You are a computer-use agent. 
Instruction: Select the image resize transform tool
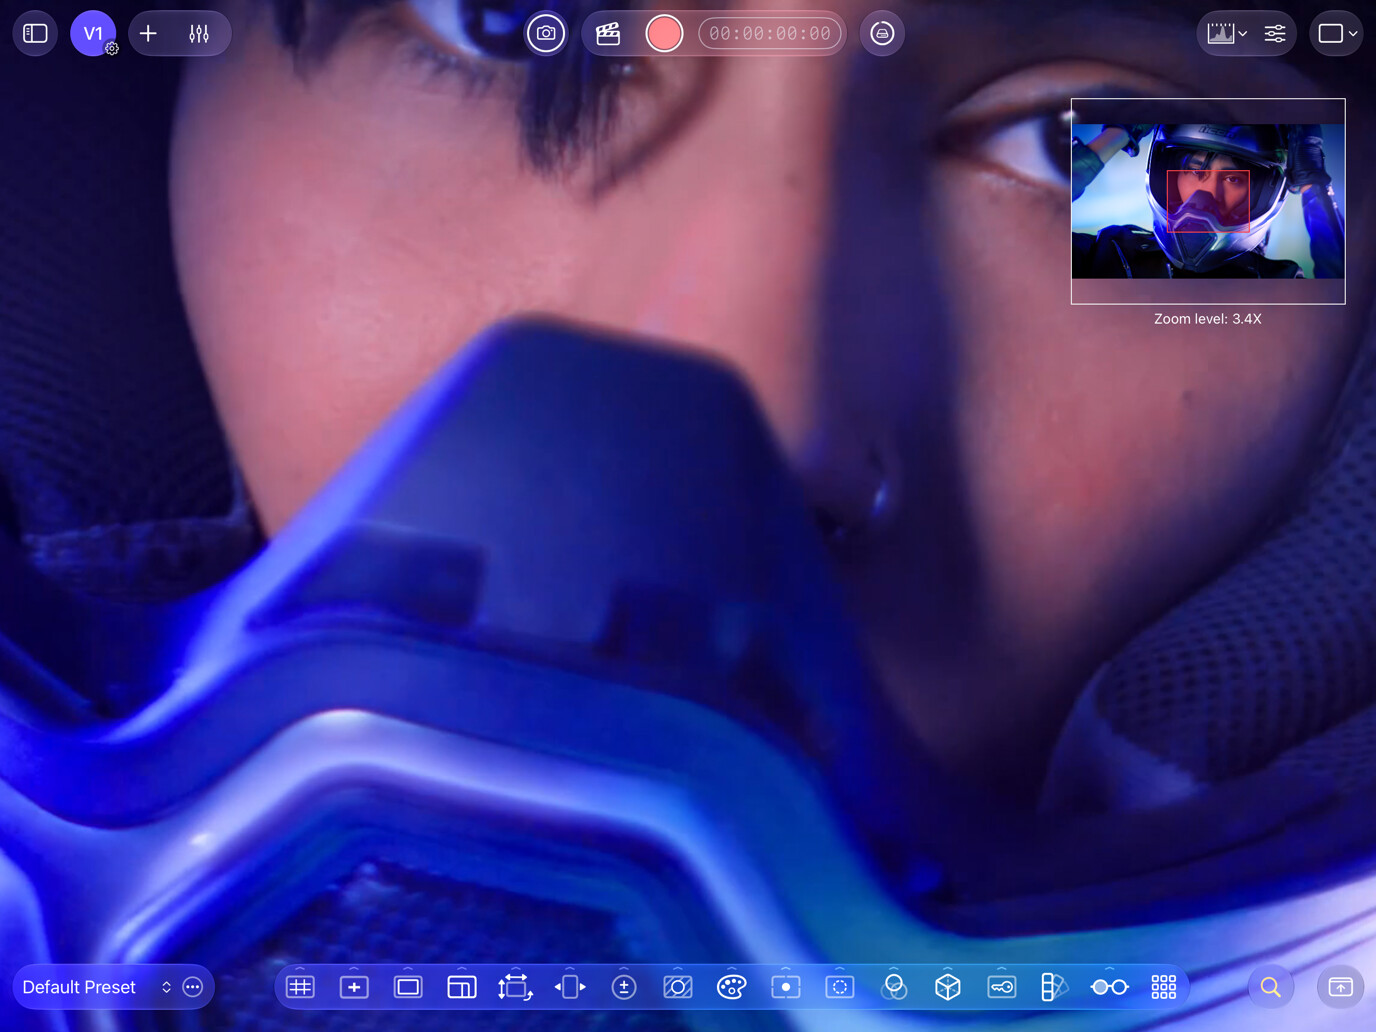pyautogui.click(x=515, y=987)
